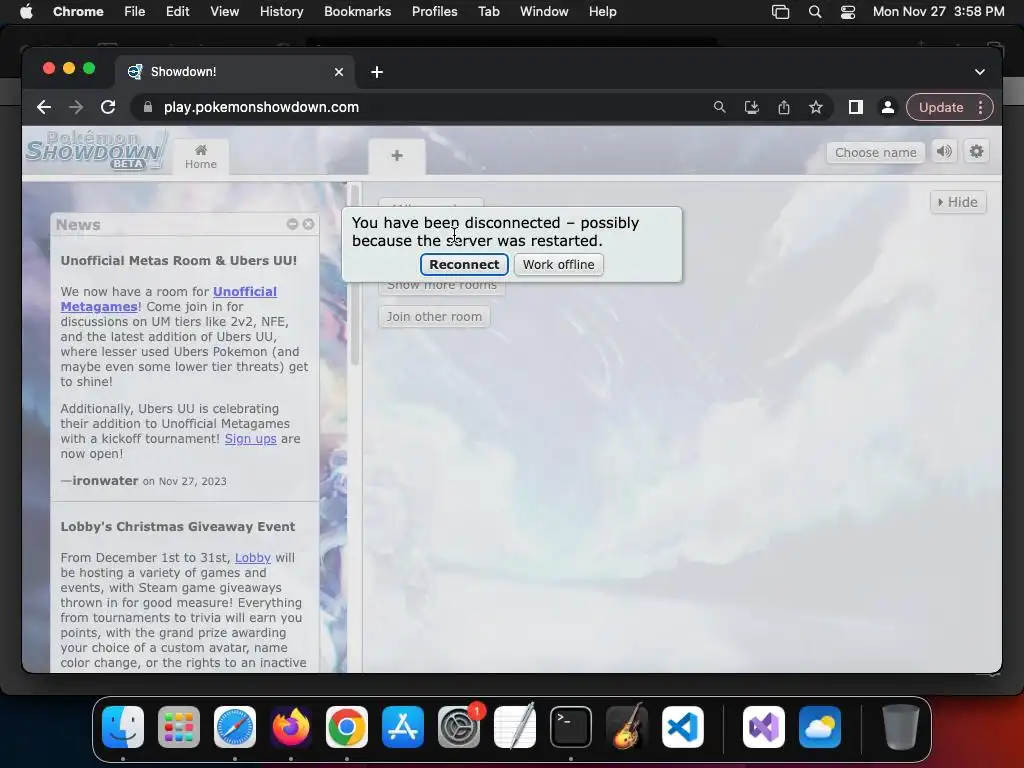This screenshot has width=1024, height=768.
Task: Launch Safari from the Dock
Action: 235,727
